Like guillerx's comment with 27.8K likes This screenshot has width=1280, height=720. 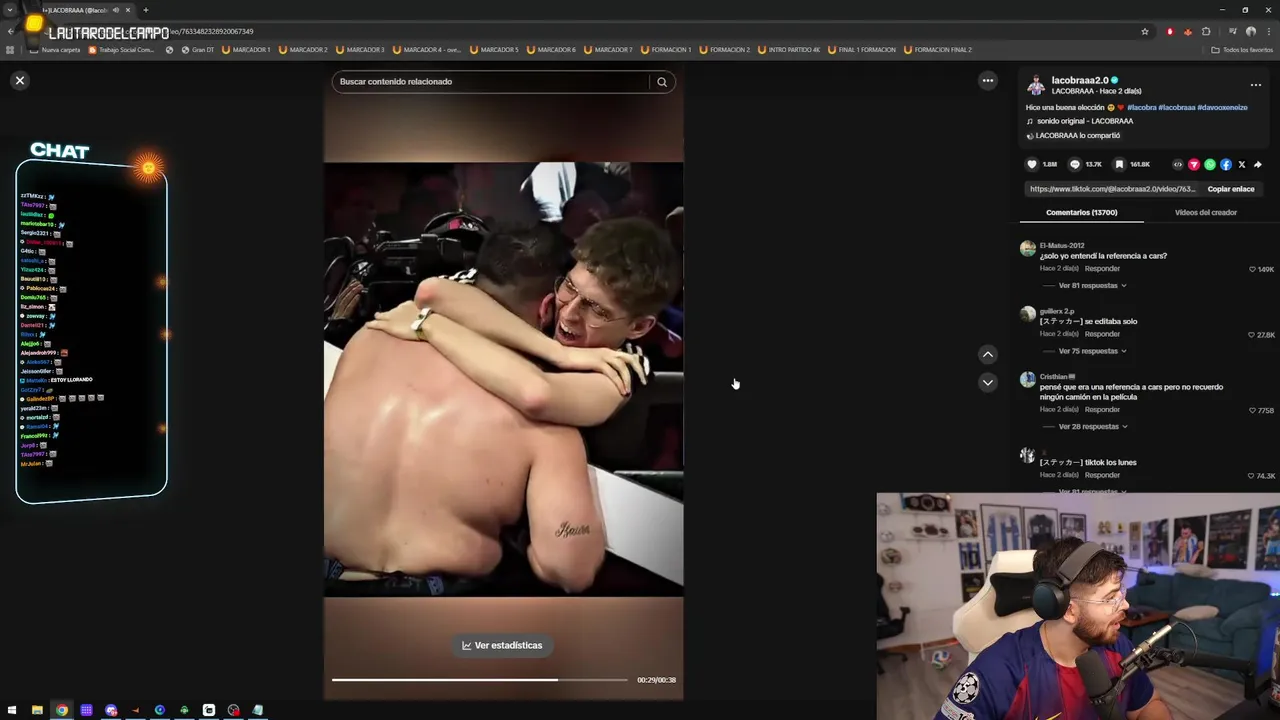[x=1252, y=335]
